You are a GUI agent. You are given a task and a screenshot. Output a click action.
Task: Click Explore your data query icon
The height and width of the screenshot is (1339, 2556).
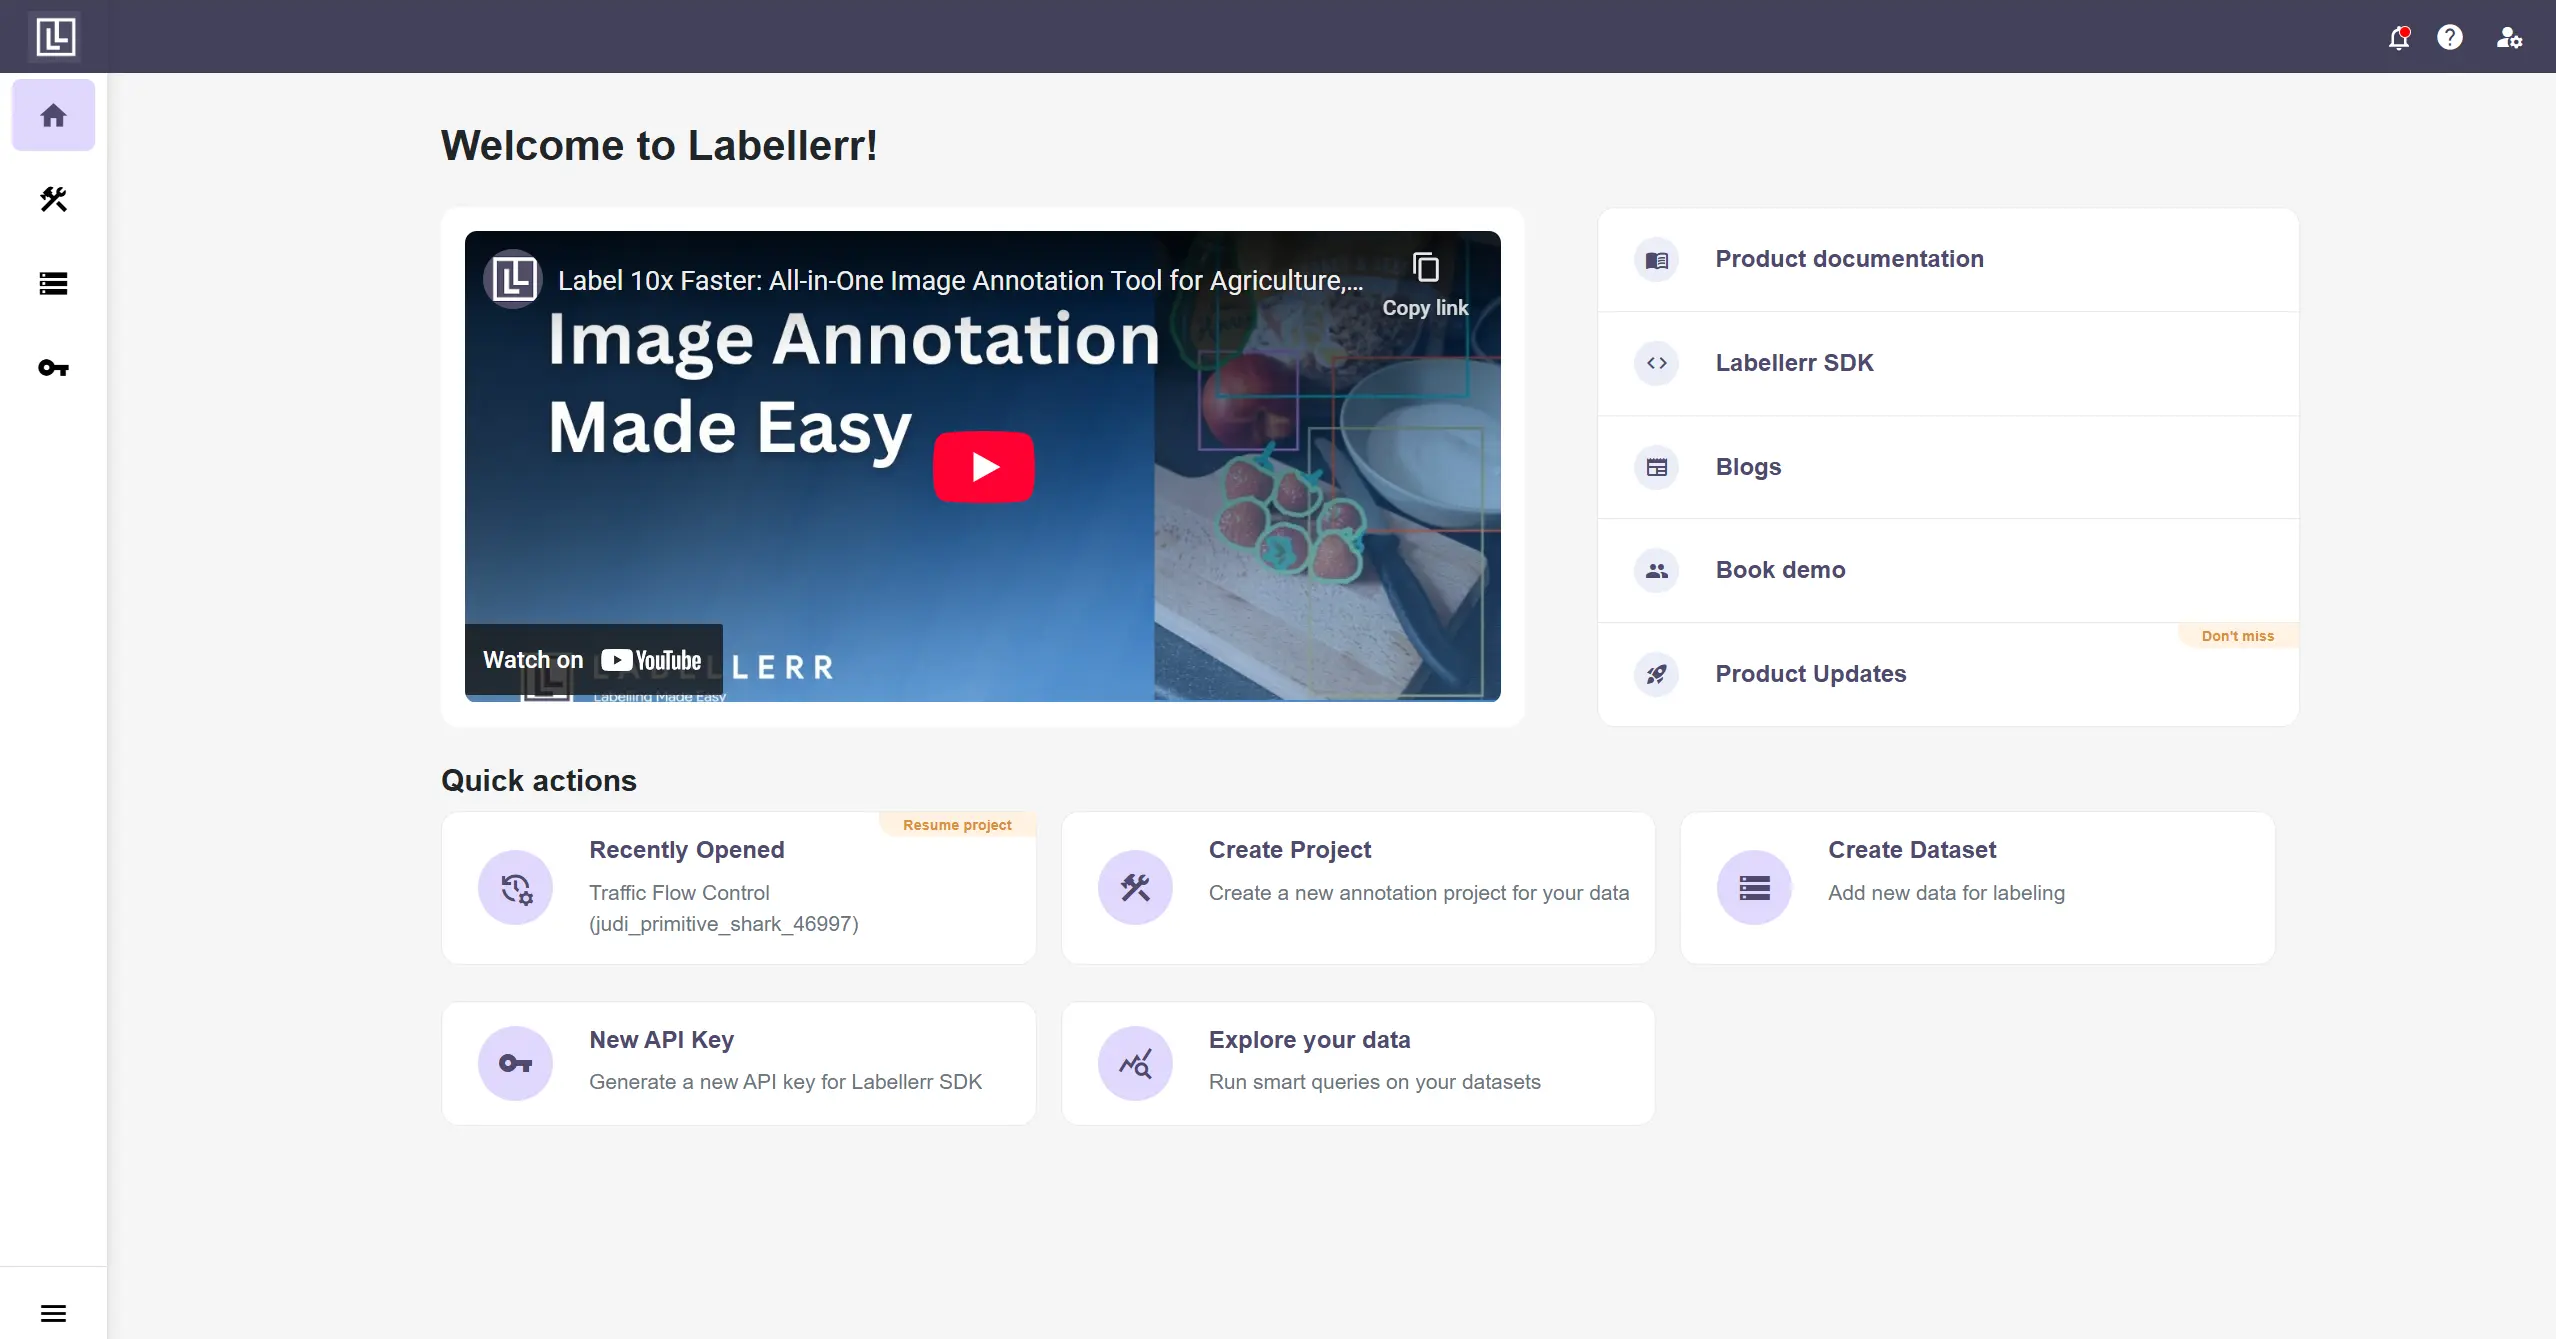click(1135, 1064)
